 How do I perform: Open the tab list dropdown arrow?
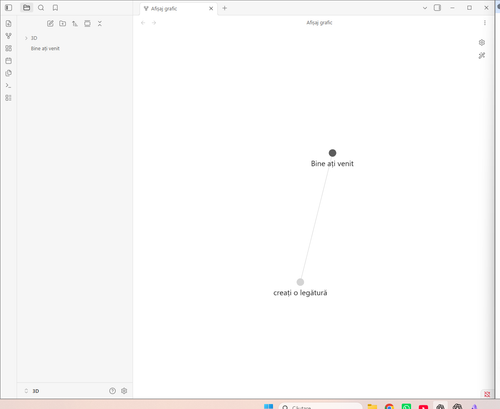pos(425,8)
